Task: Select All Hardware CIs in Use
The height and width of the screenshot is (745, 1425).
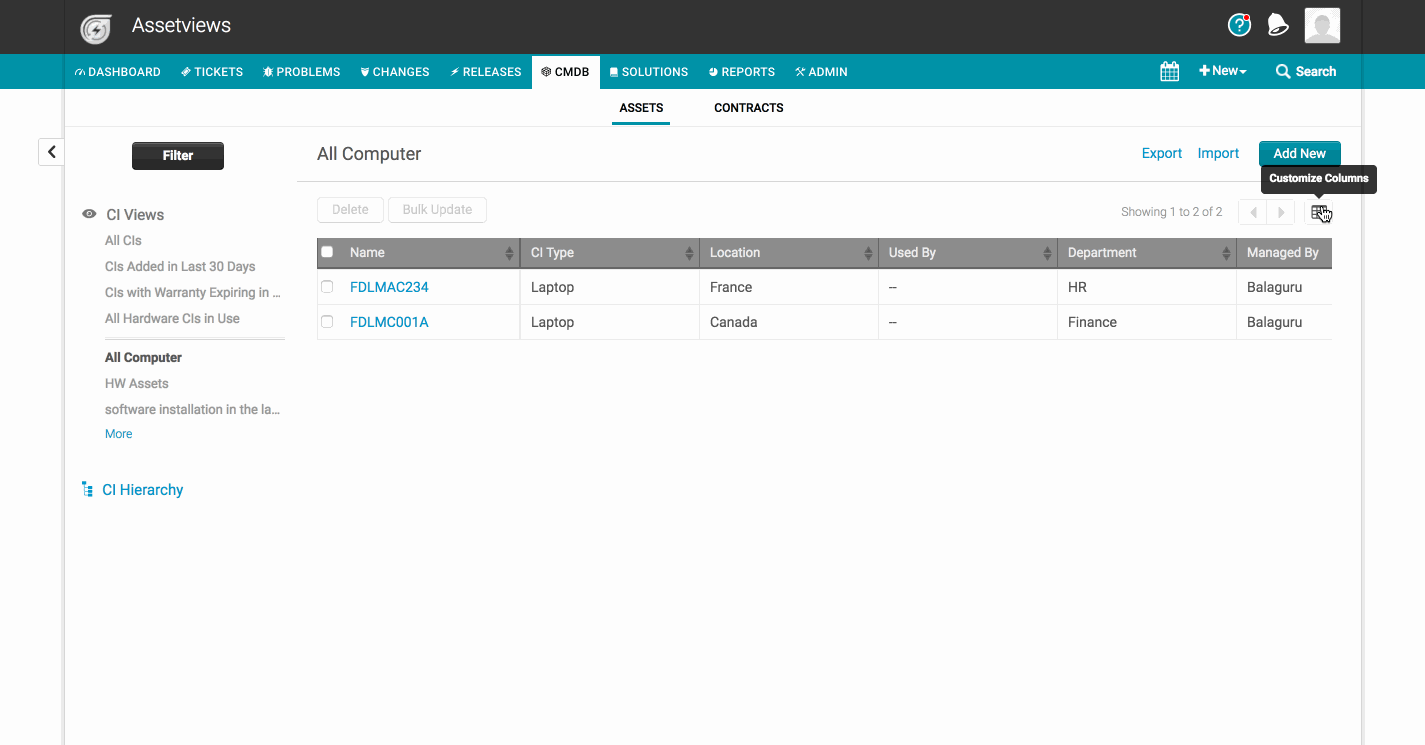Action: coord(172,319)
